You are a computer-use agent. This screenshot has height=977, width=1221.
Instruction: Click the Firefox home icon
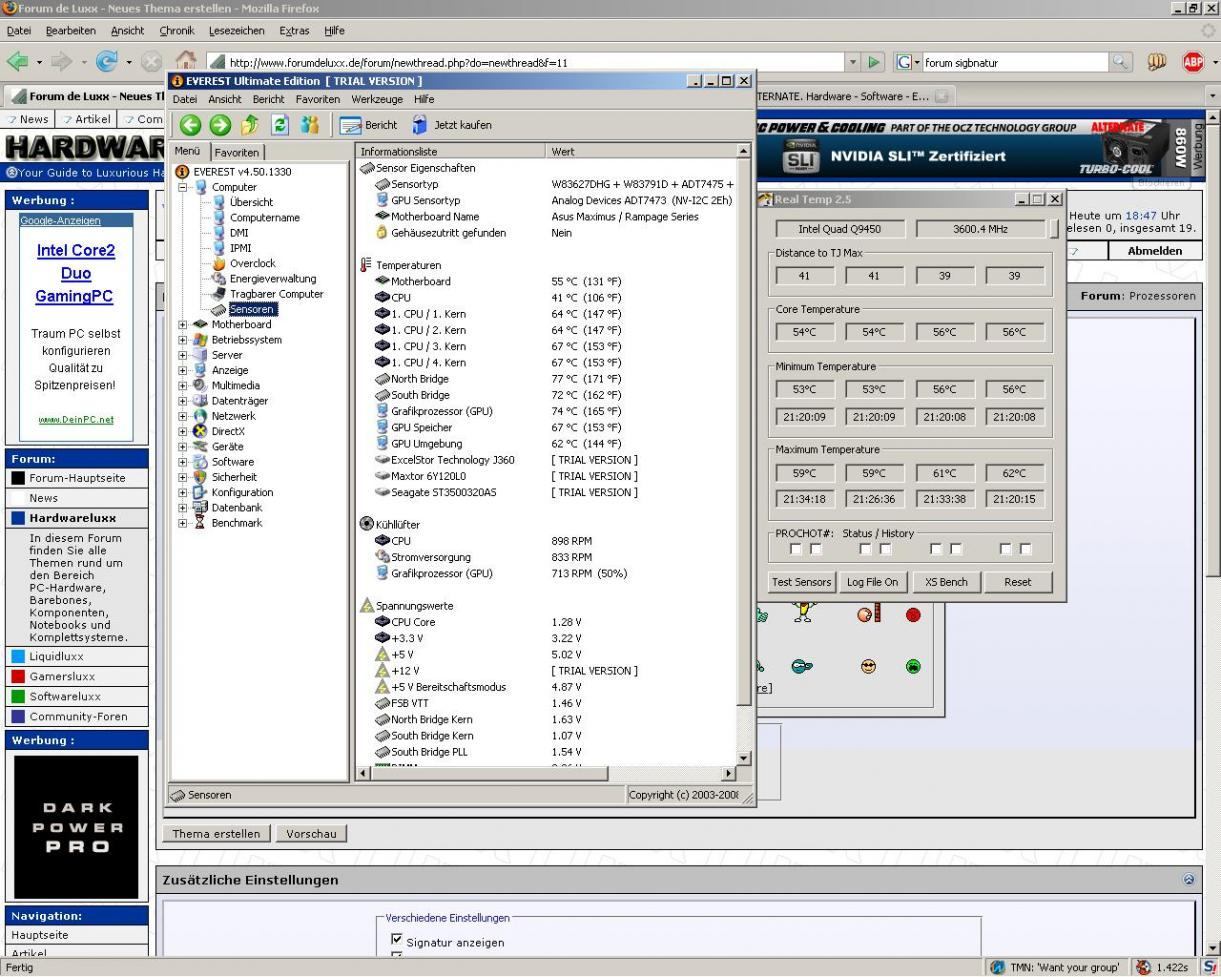pos(185,61)
